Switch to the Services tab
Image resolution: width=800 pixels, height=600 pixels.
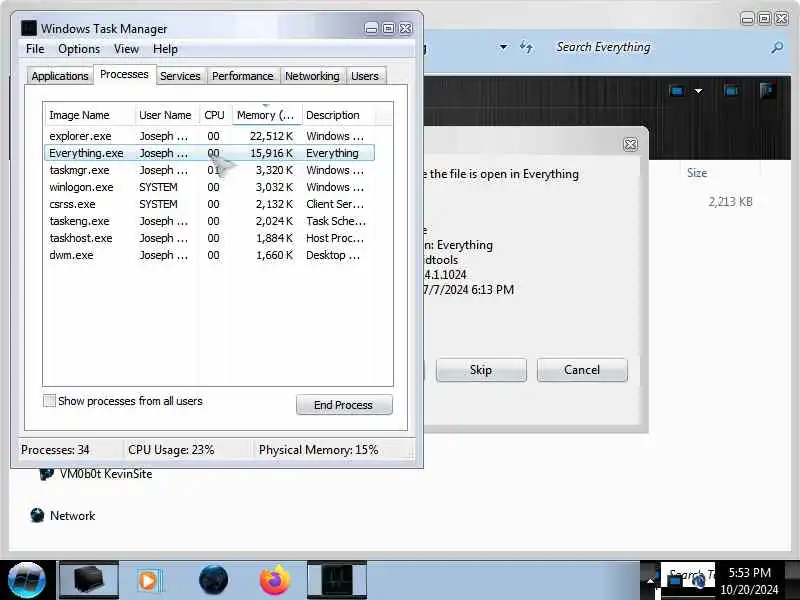tap(180, 76)
